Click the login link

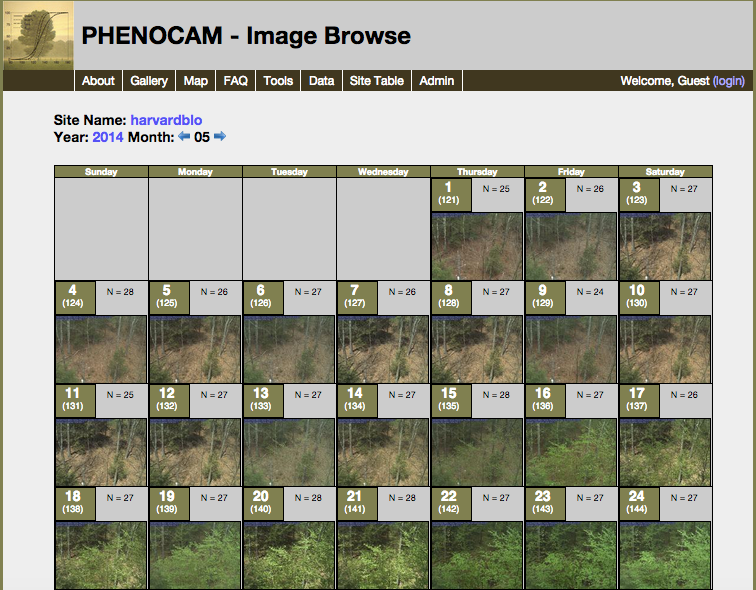[729, 80]
